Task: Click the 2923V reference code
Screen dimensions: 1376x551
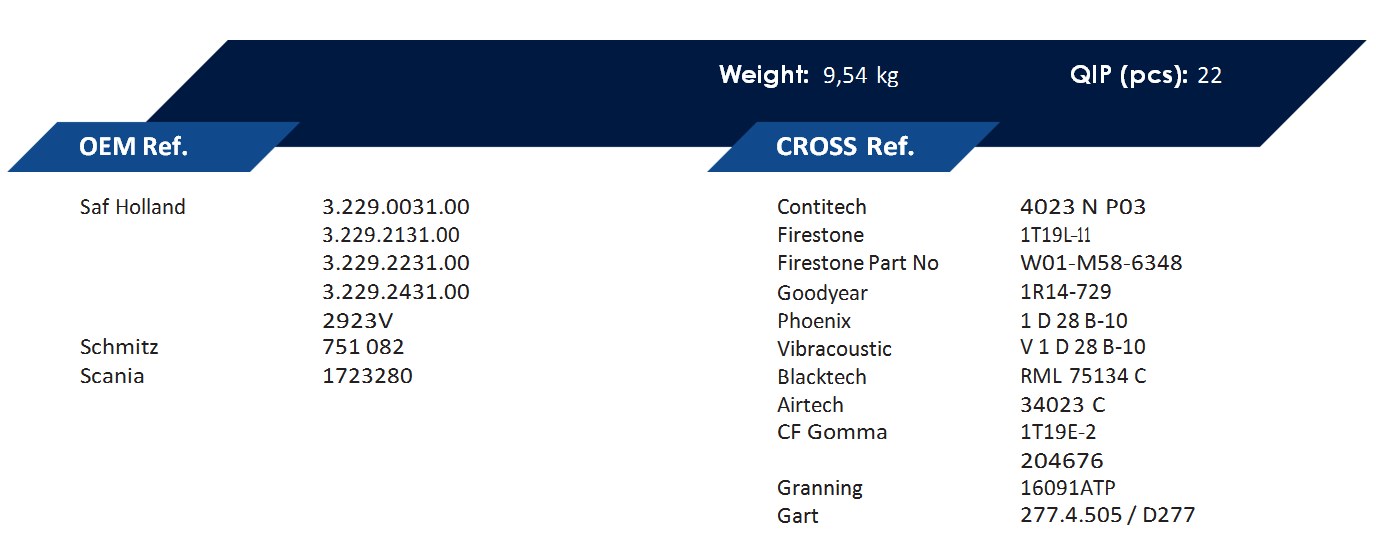Action: click(x=355, y=320)
